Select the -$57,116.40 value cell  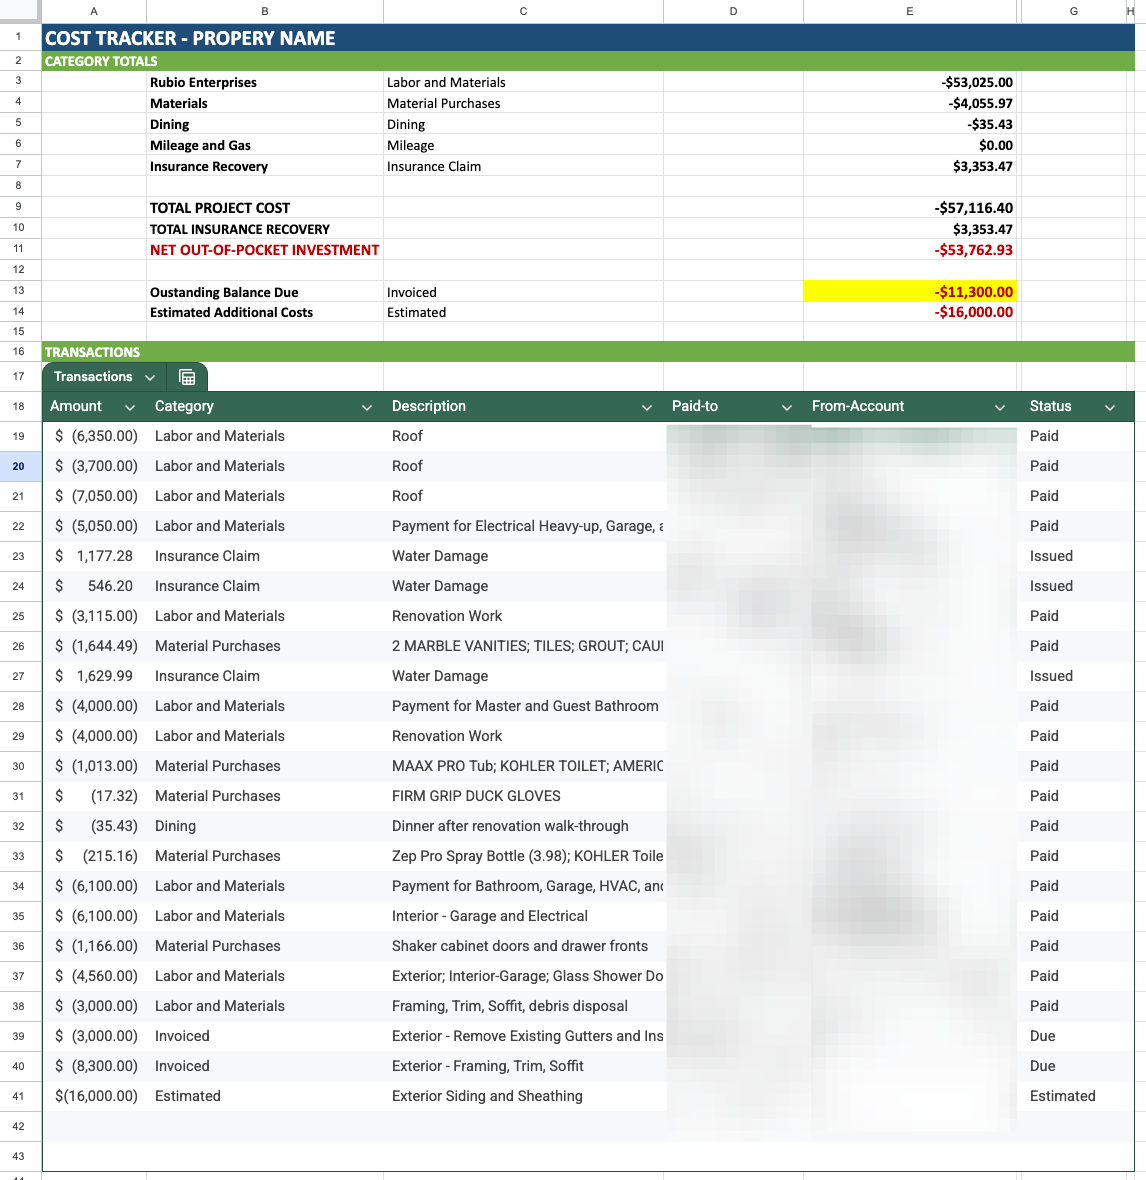(910, 208)
